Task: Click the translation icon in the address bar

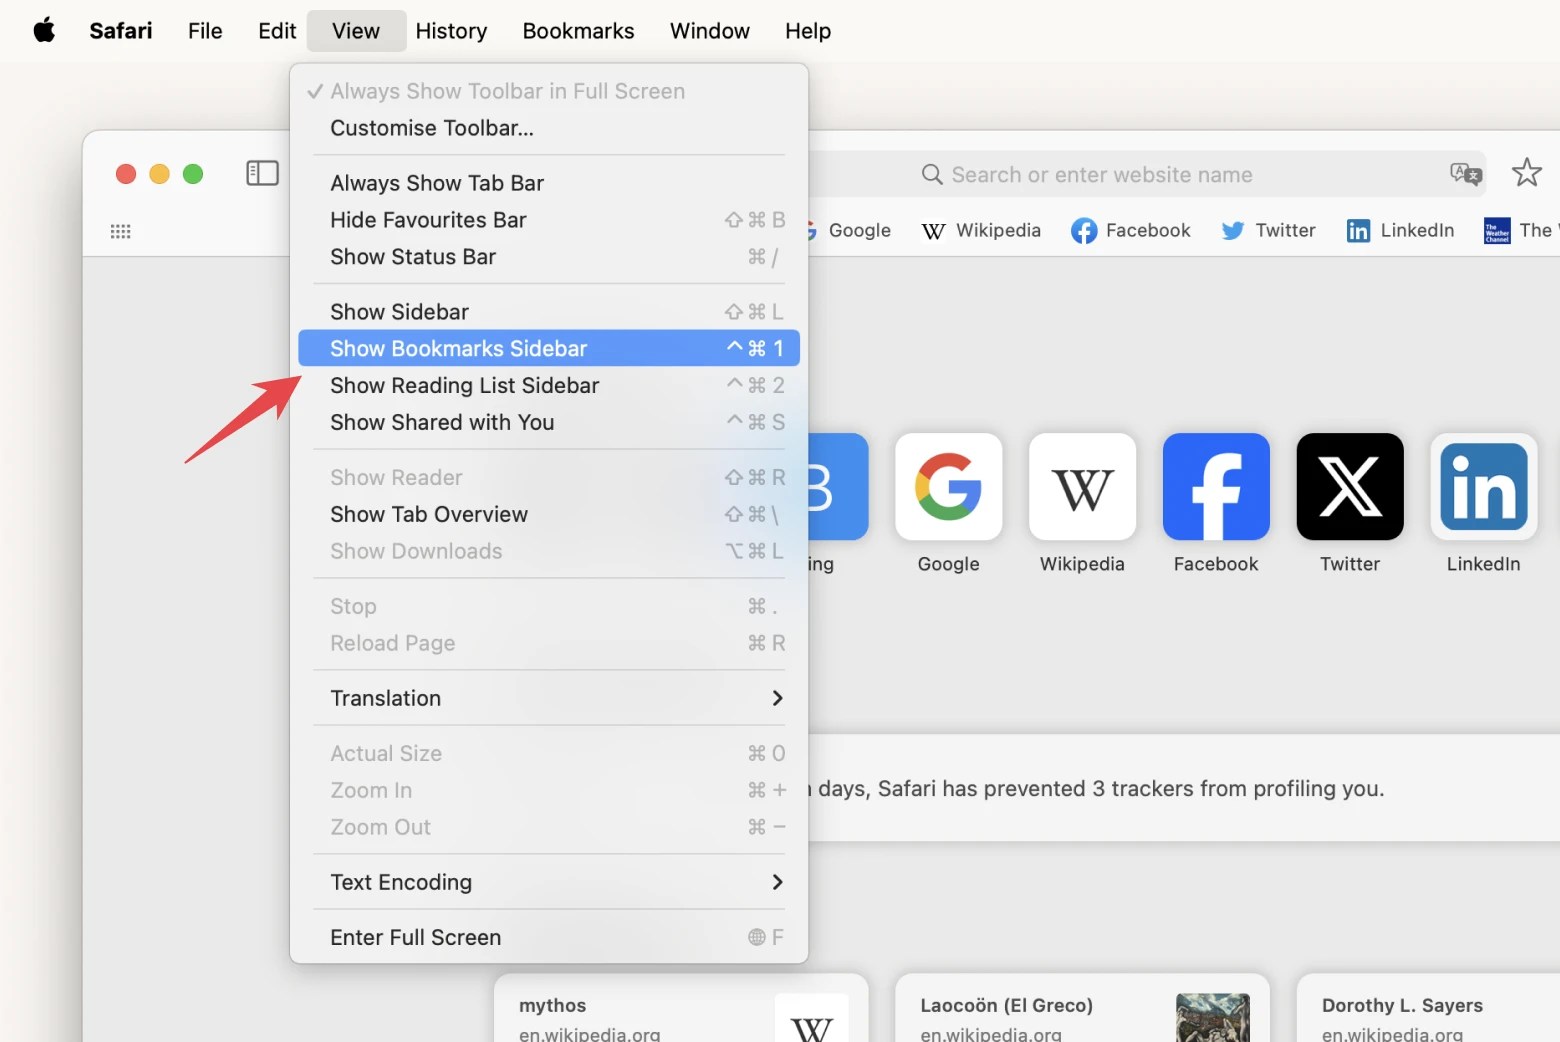Action: point(1464,173)
